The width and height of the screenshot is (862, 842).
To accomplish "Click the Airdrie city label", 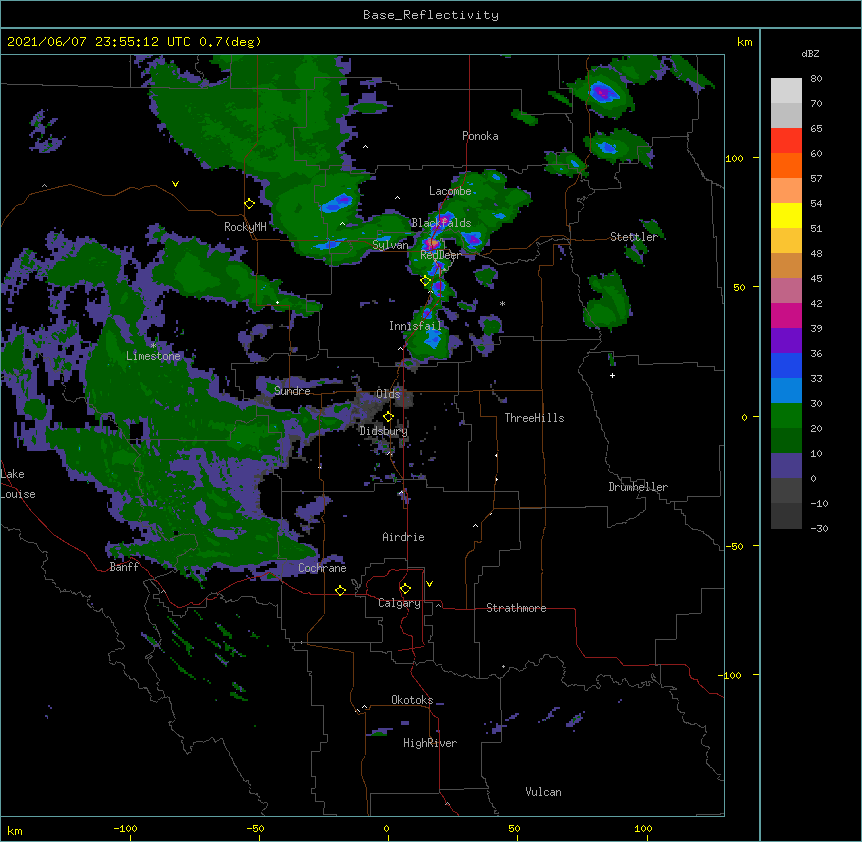I will 403,537.
